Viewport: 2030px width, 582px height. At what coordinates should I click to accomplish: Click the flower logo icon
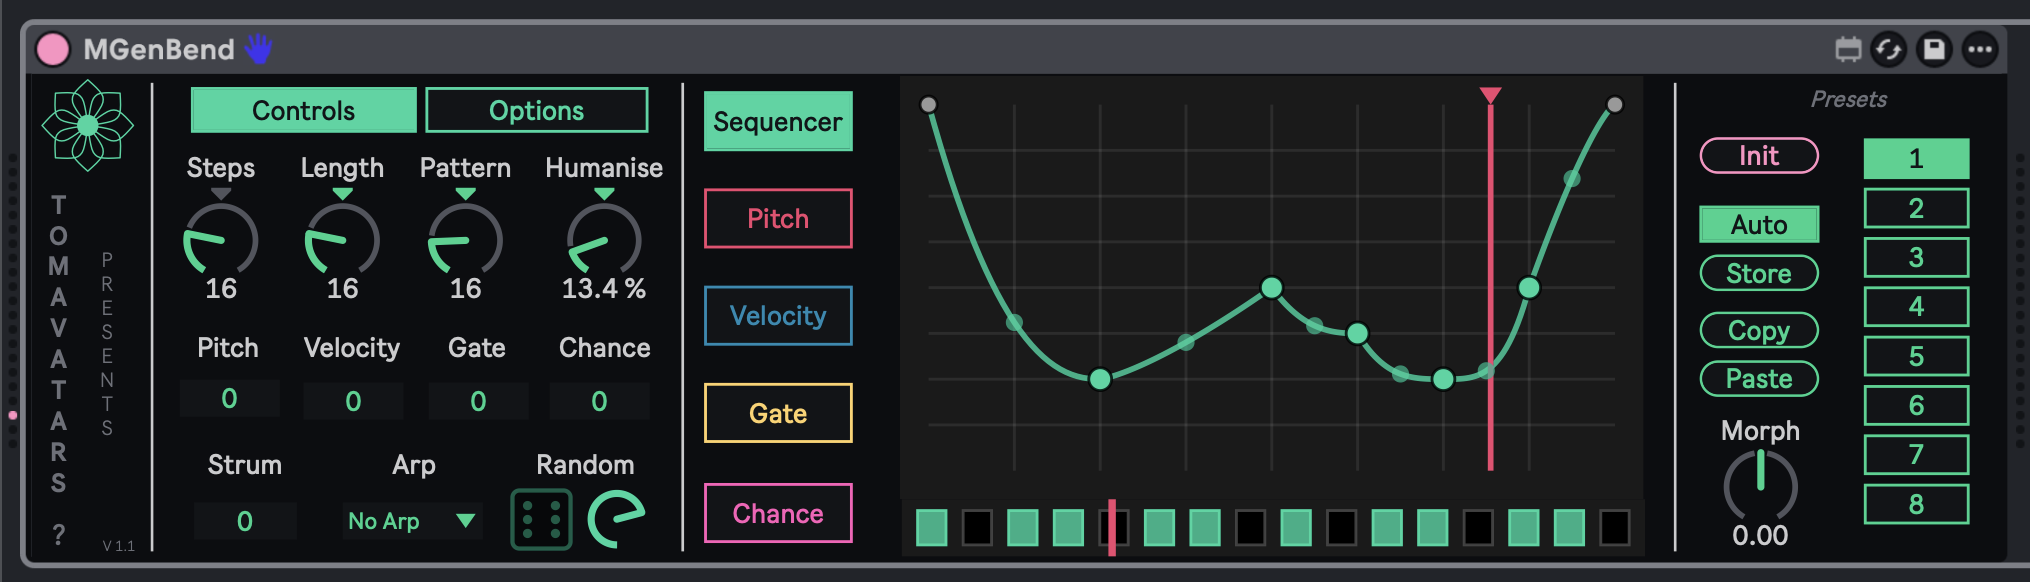click(87, 125)
